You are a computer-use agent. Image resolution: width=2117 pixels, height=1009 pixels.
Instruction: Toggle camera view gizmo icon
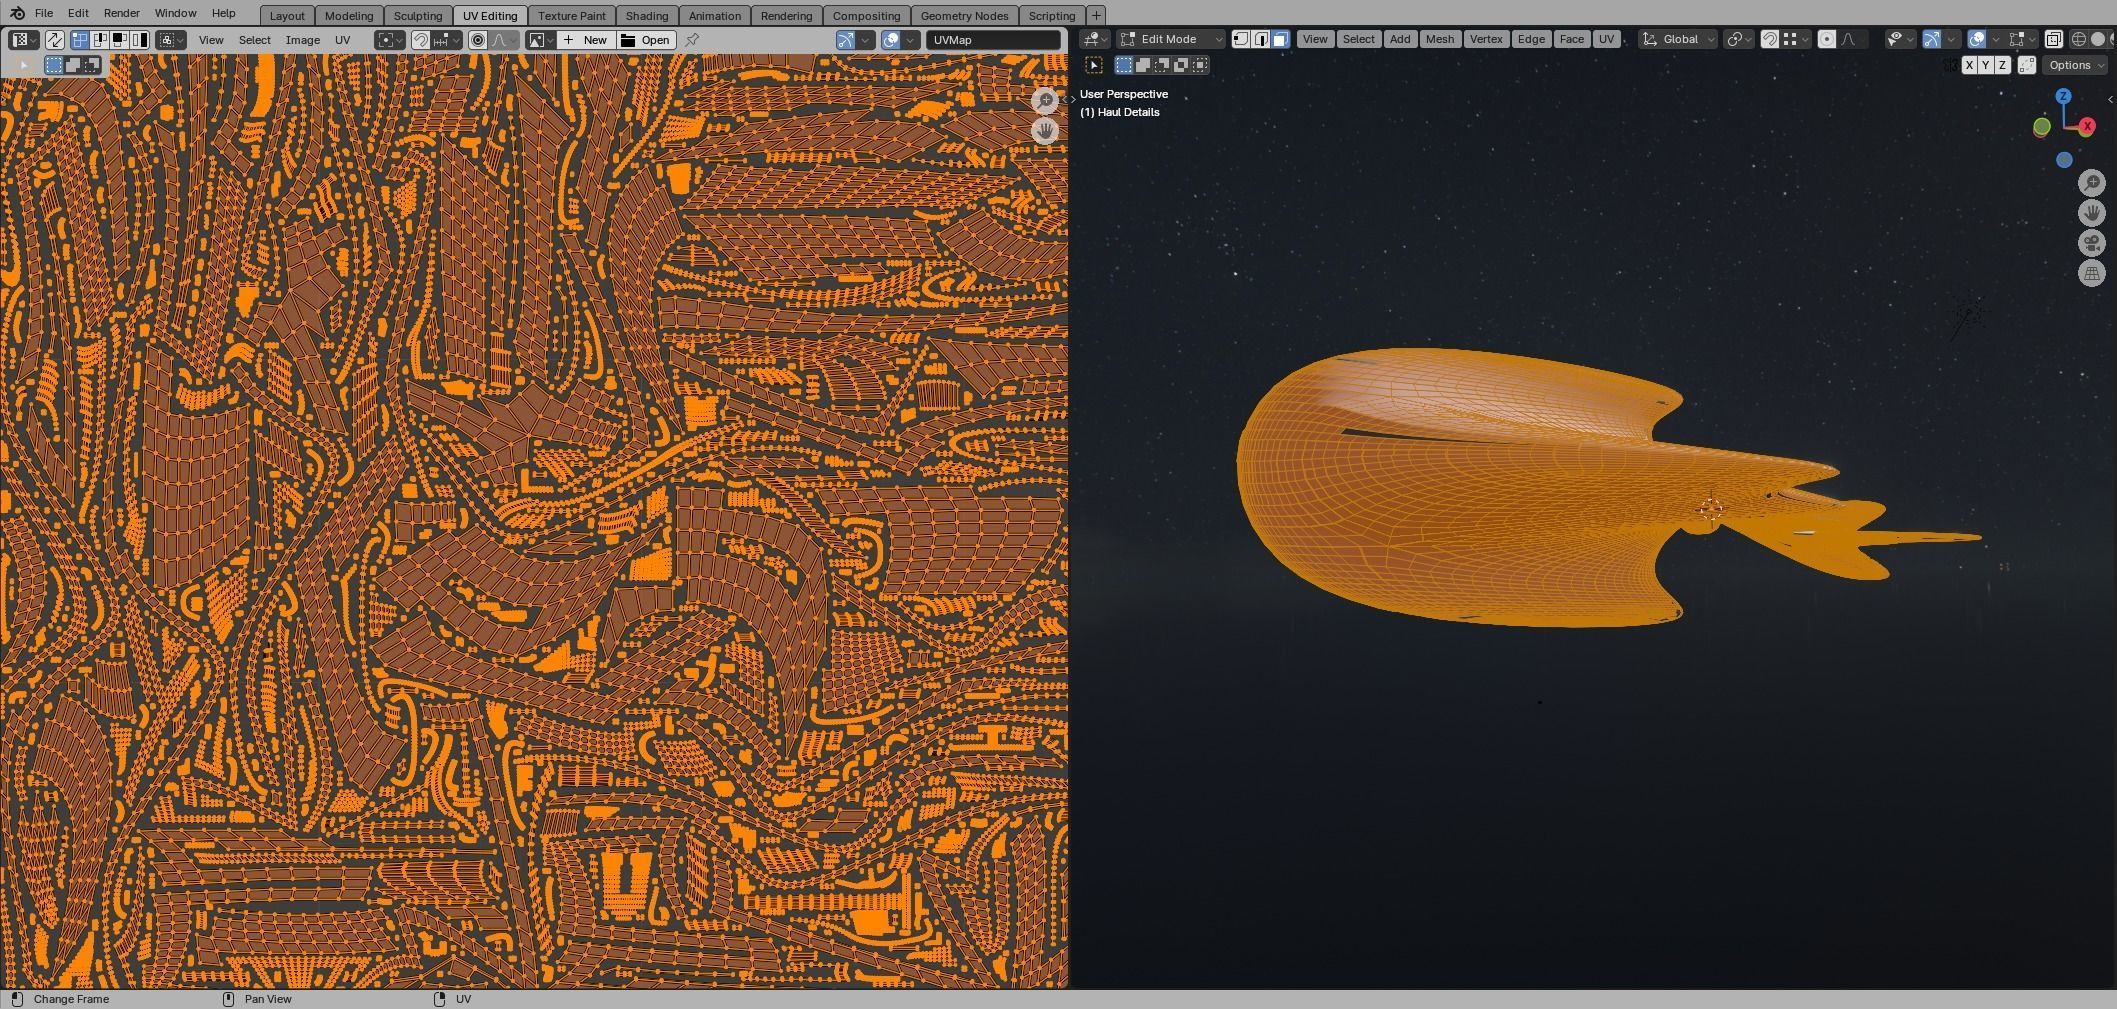click(x=2092, y=243)
